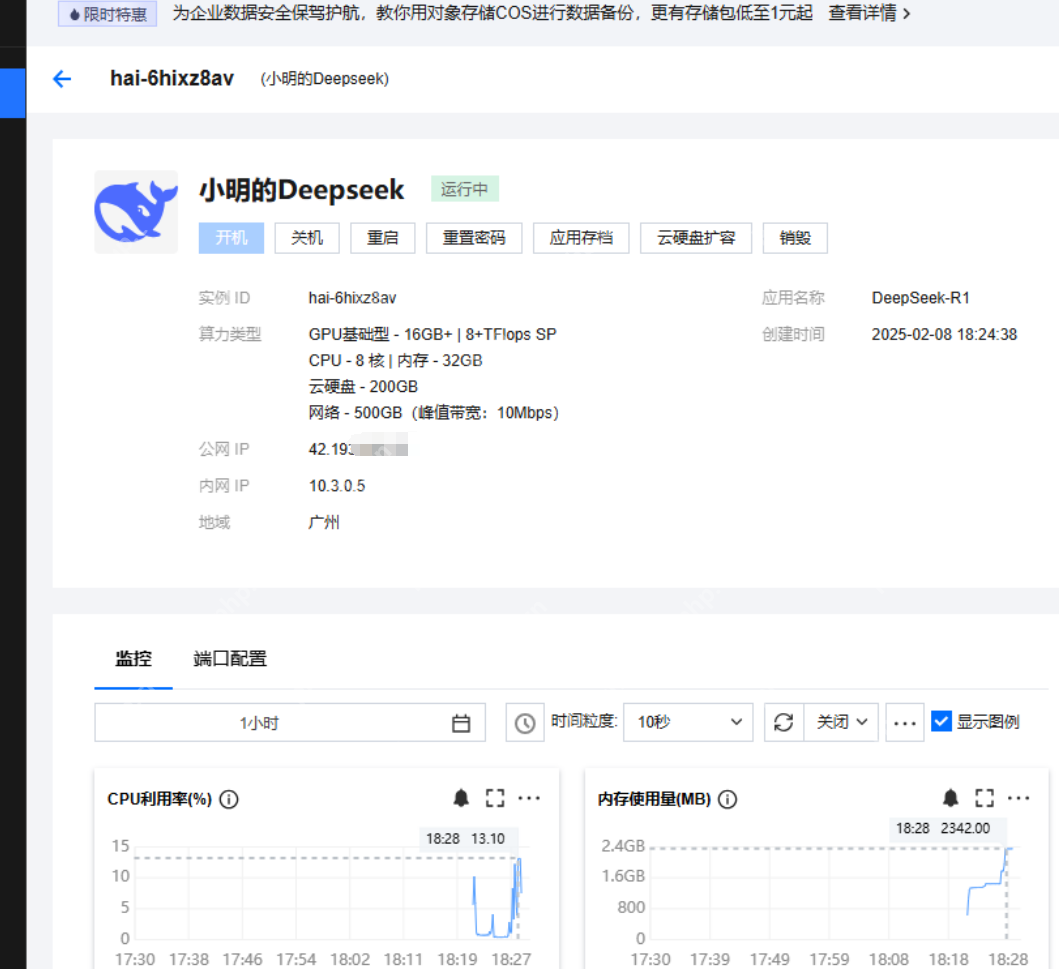The image size is (1059, 973).
Task: Click the 重置密码 button
Action: coord(473,238)
